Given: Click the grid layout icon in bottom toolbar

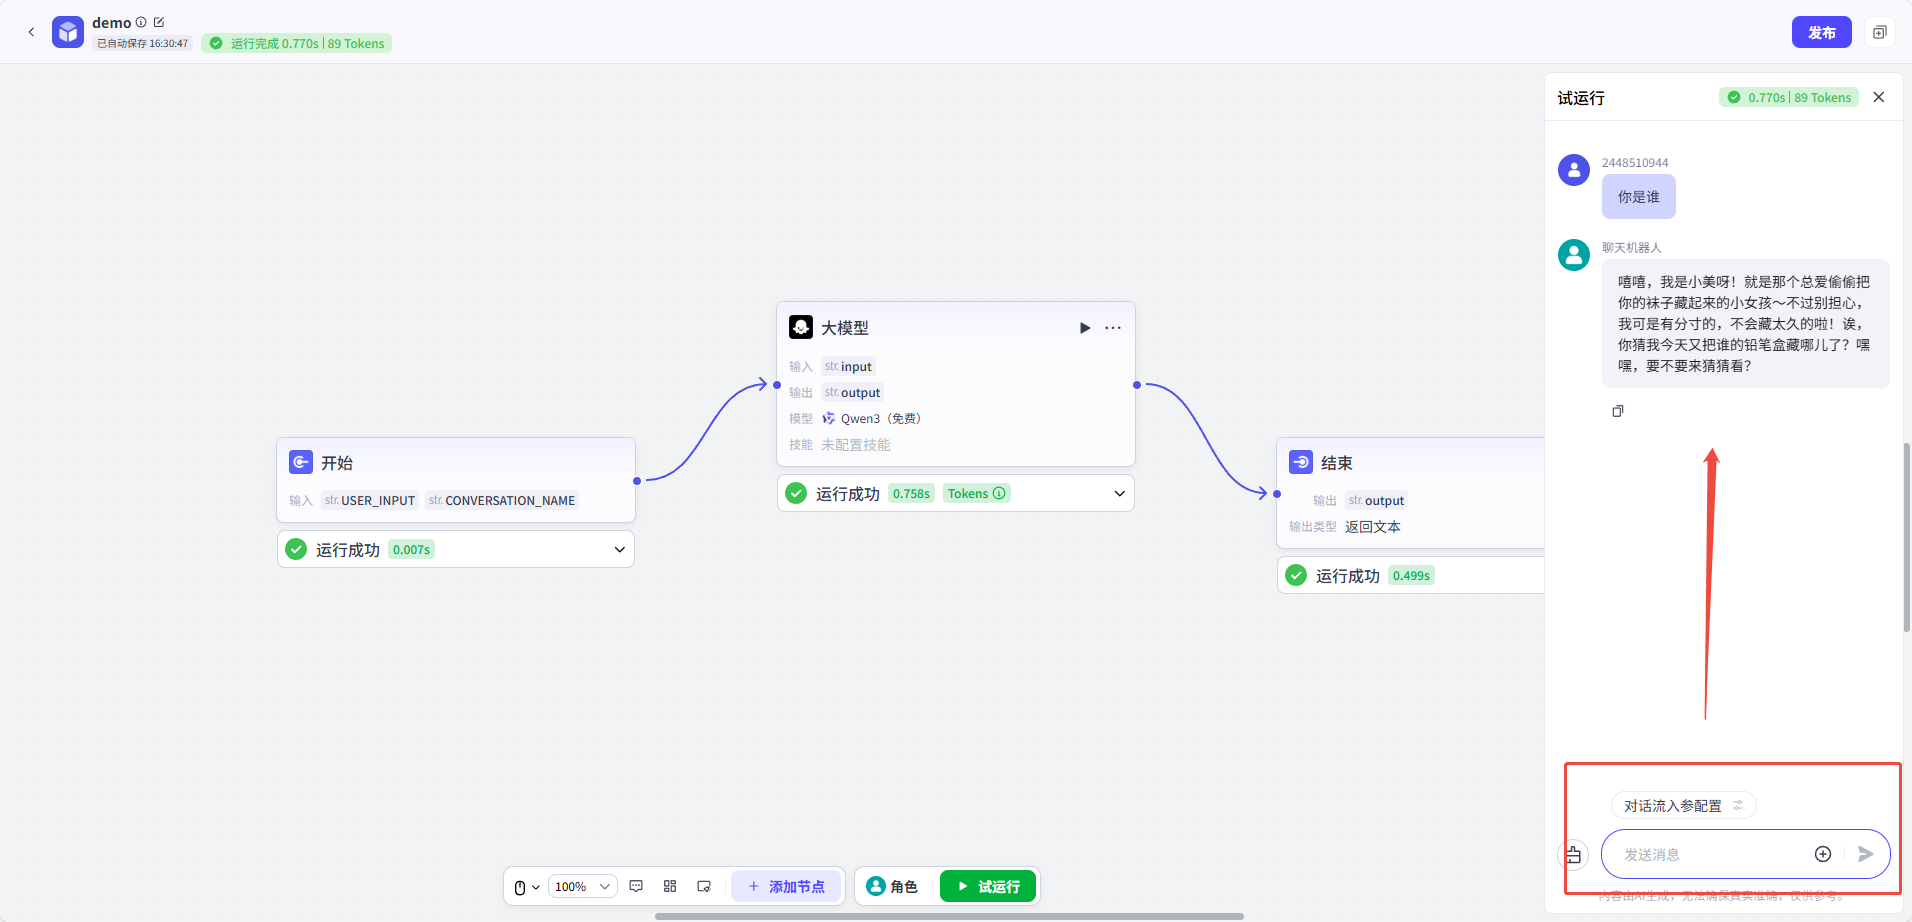Looking at the screenshot, I should [x=670, y=886].
